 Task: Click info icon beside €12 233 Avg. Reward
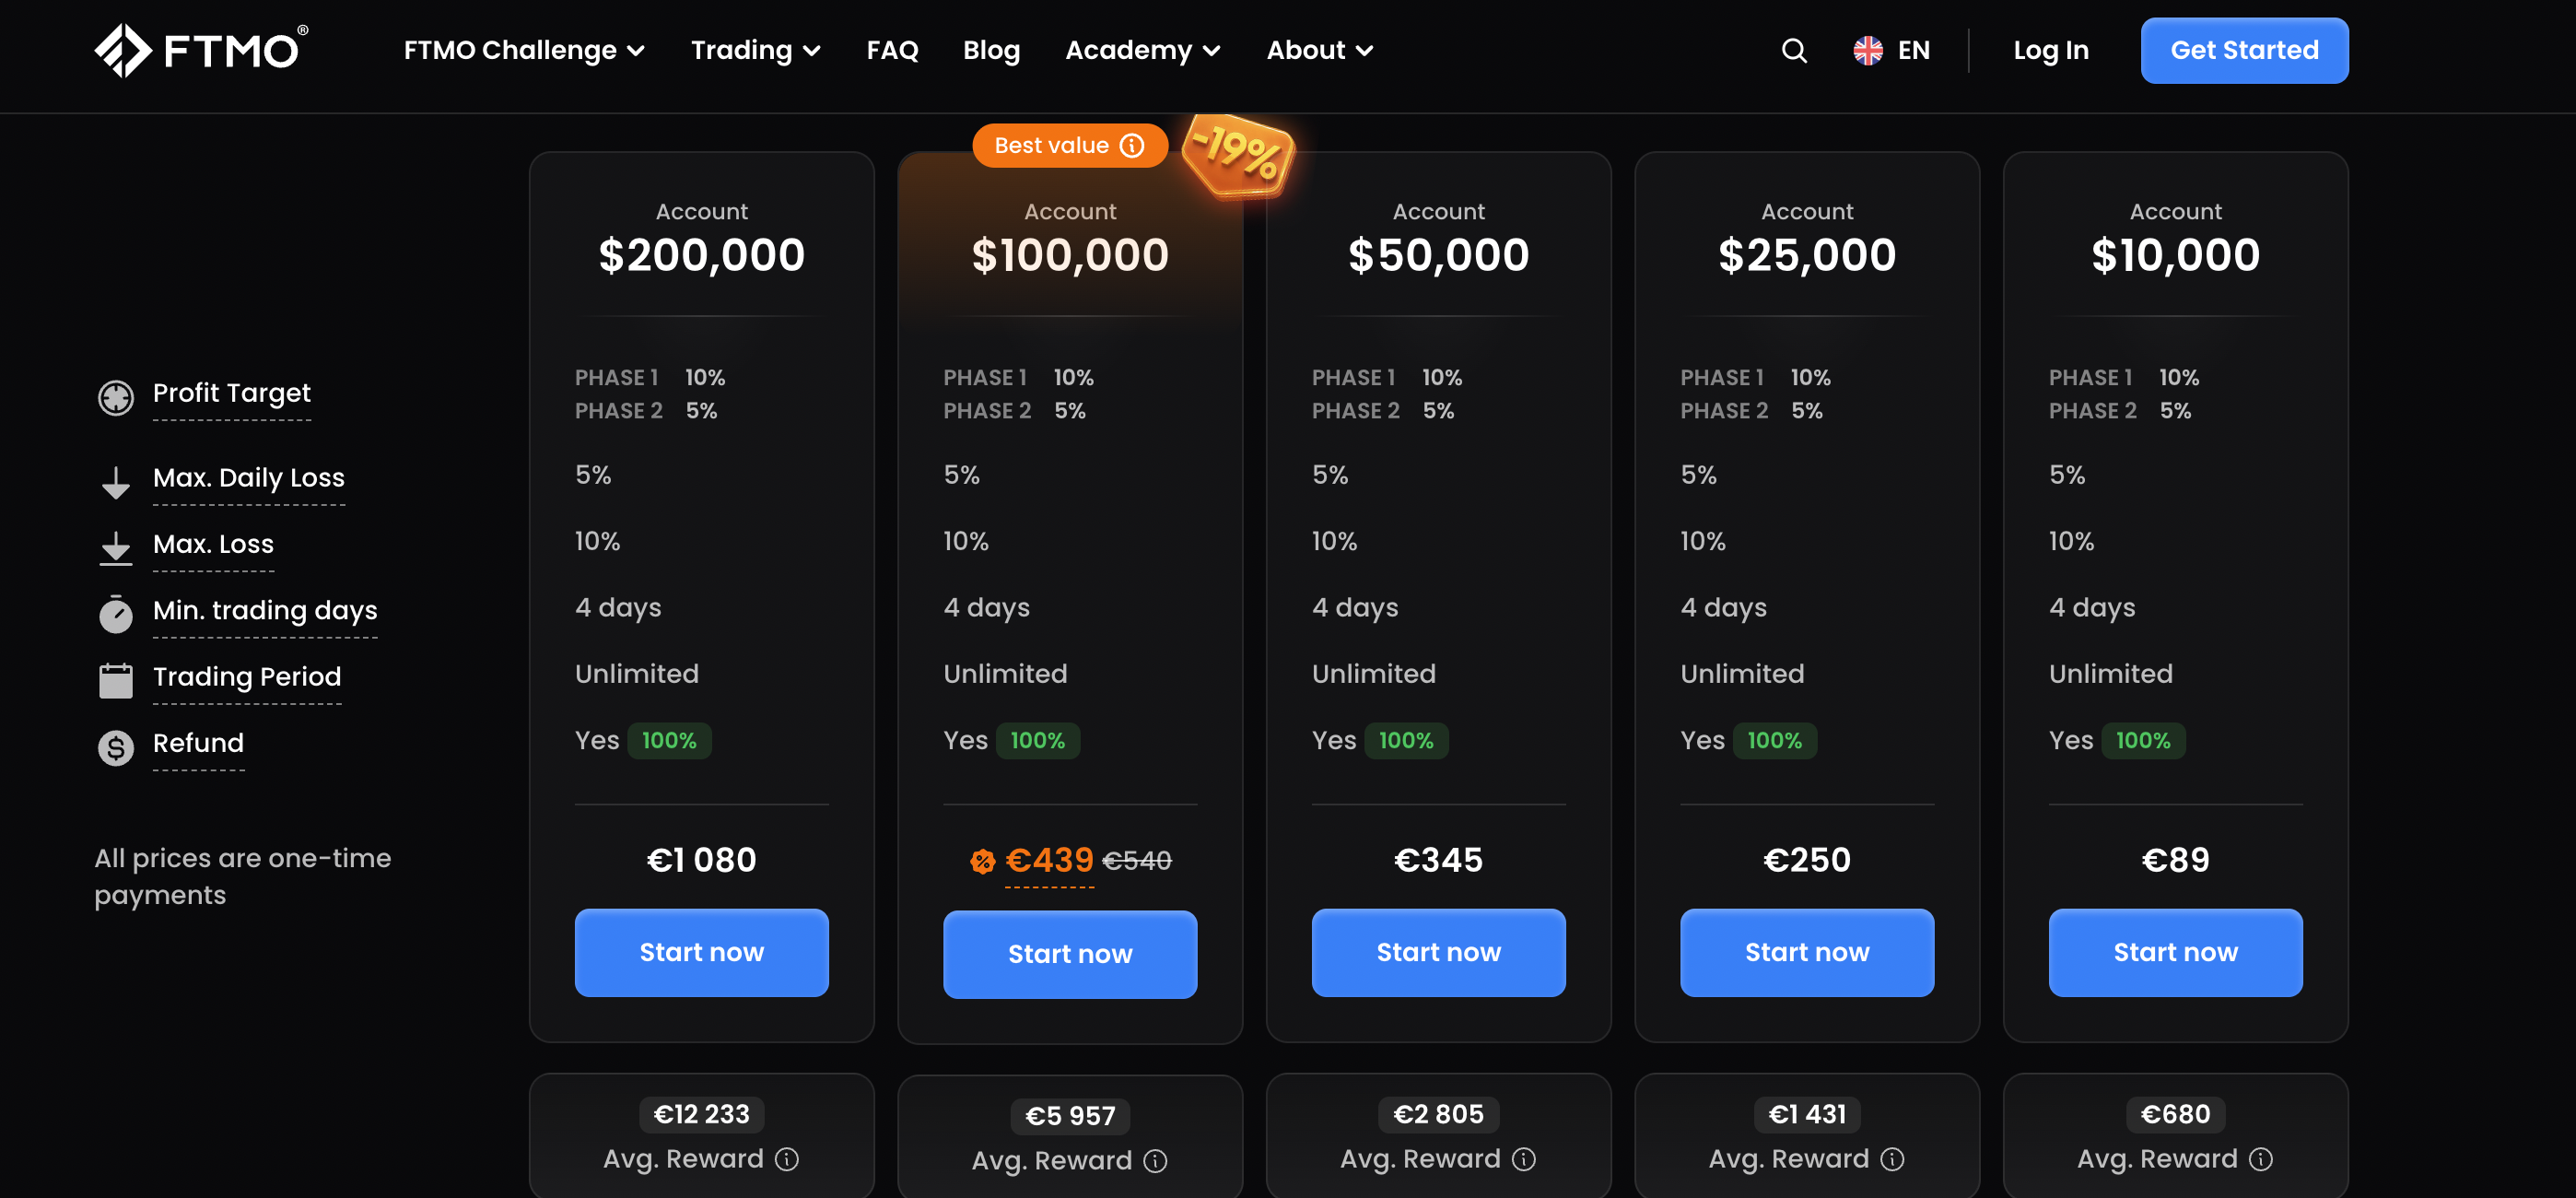pos(787,1159)
